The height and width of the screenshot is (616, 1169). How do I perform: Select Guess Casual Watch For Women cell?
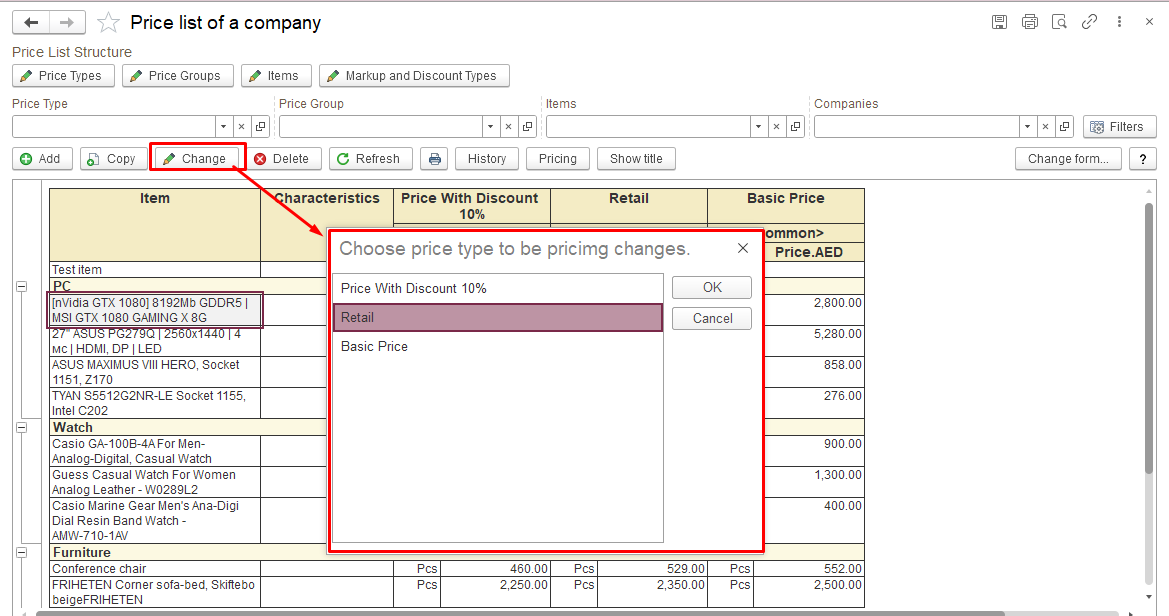tap(155, 483)
